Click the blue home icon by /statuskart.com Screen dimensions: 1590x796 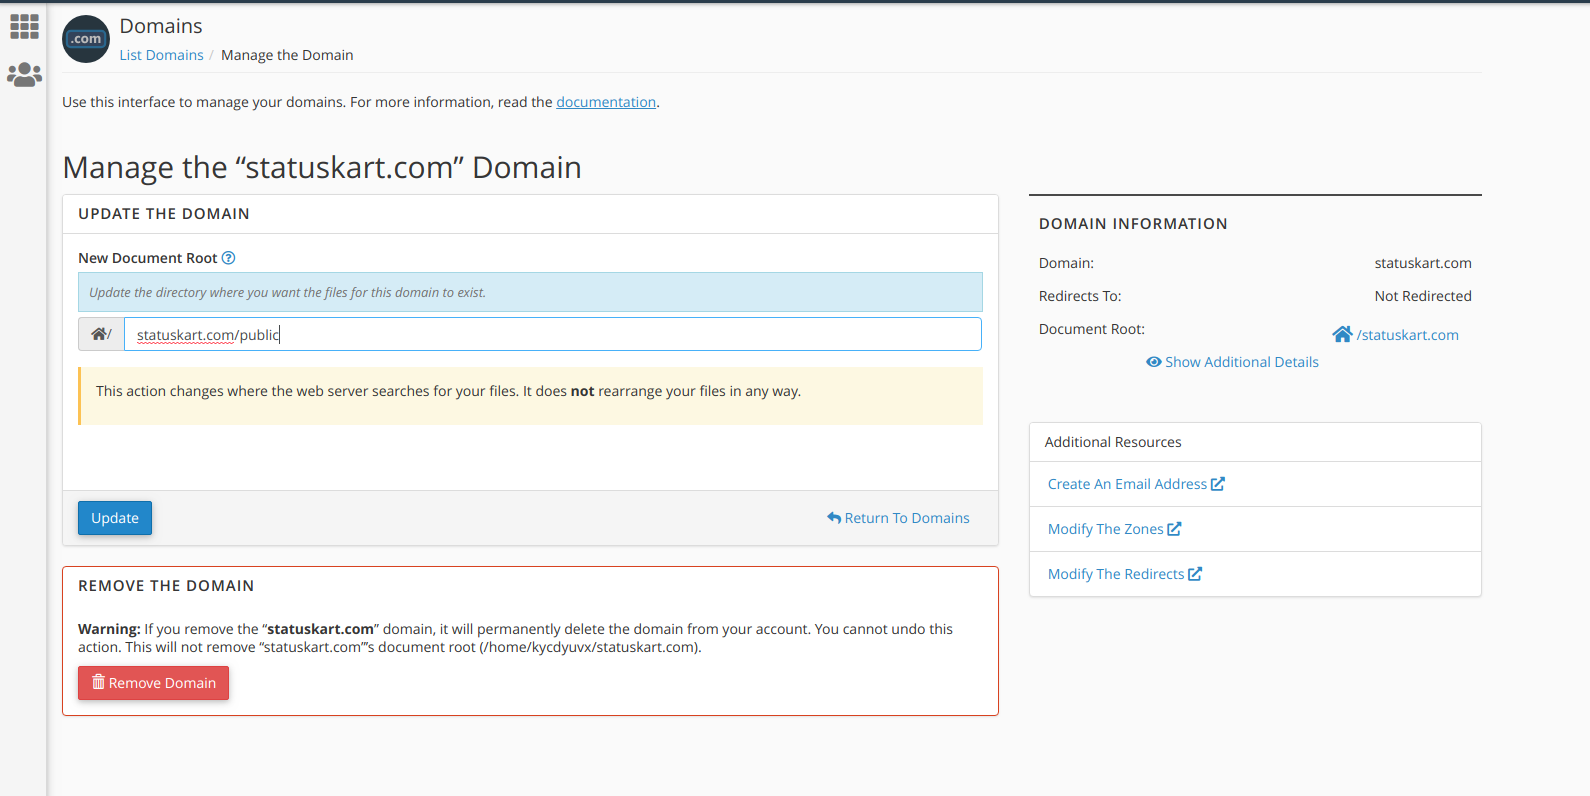[1342, 334]
